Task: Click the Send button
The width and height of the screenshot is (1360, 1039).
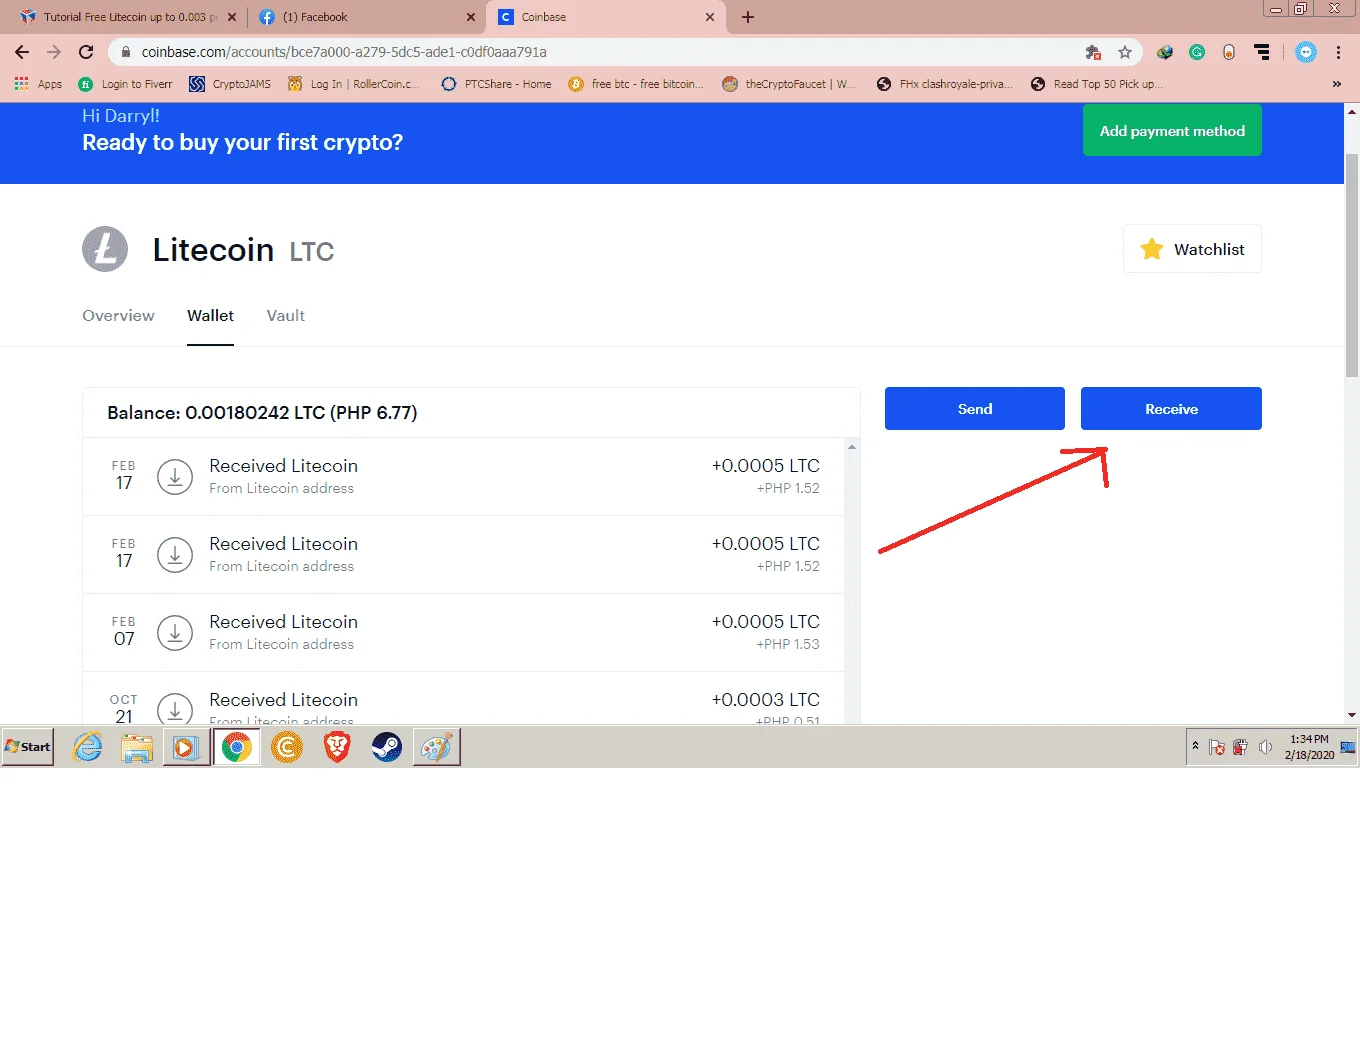Action: coord(975,408)
